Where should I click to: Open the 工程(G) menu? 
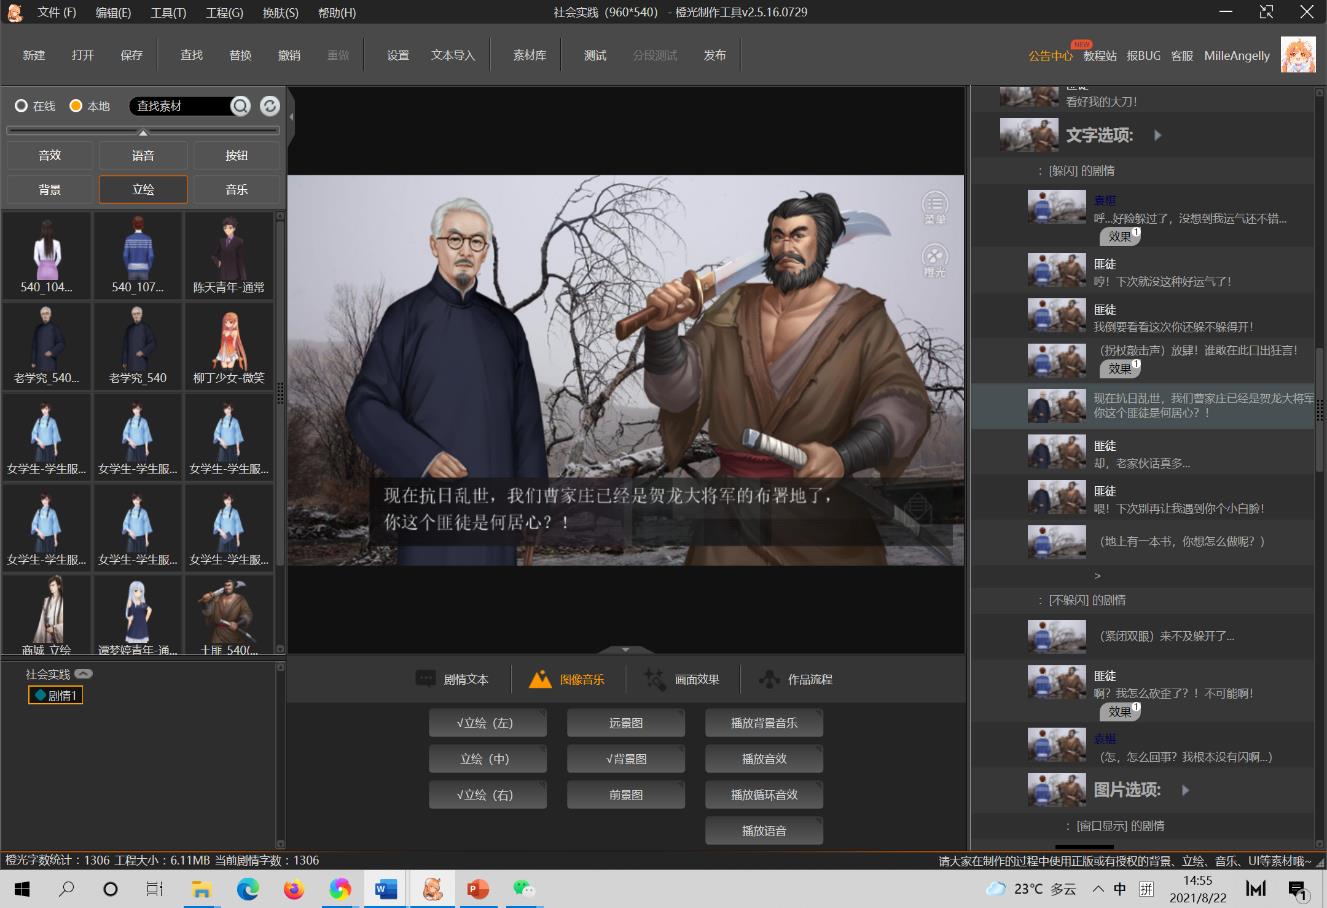[224, 13]
